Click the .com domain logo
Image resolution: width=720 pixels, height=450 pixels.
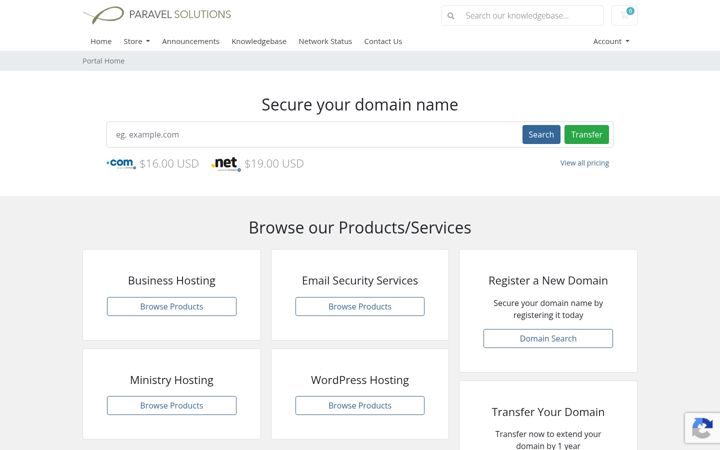(121, 163)
